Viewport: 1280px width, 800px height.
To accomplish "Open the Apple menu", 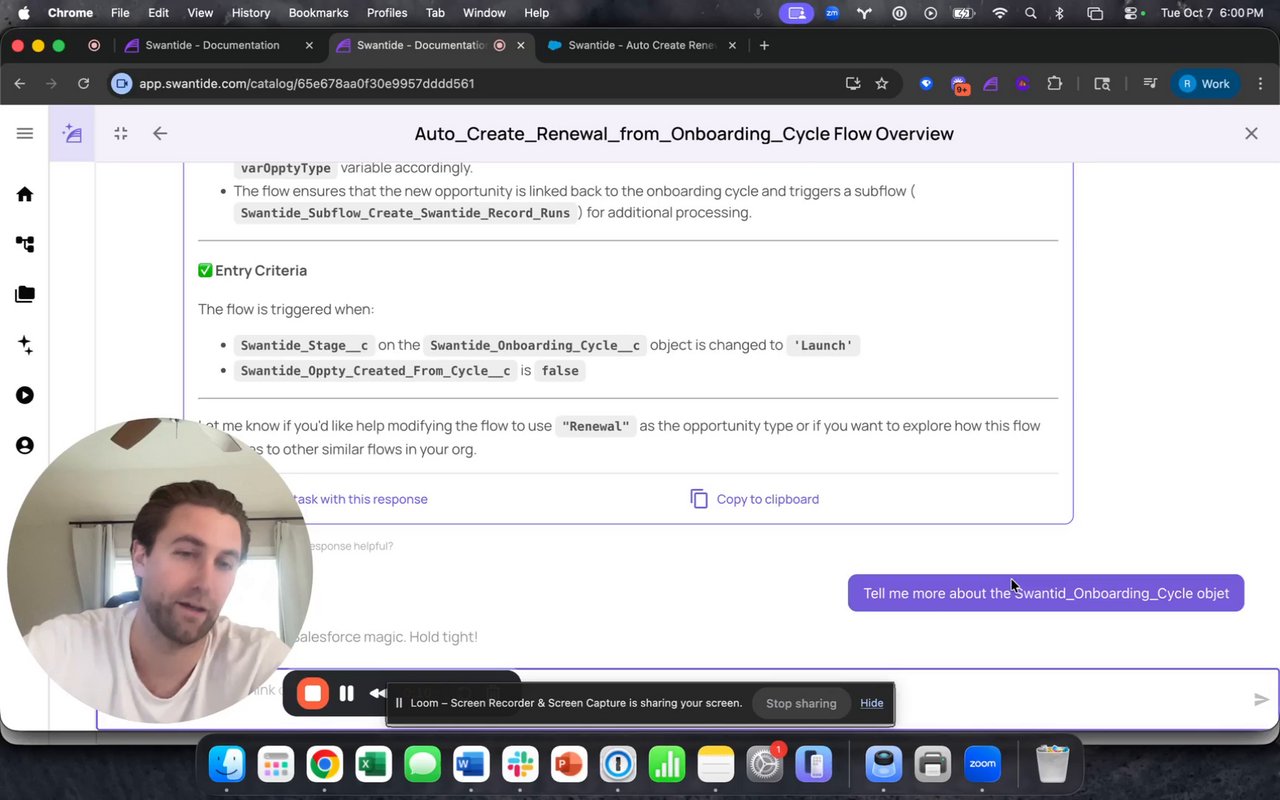I will pyautogui.click(x=23, y=13).
